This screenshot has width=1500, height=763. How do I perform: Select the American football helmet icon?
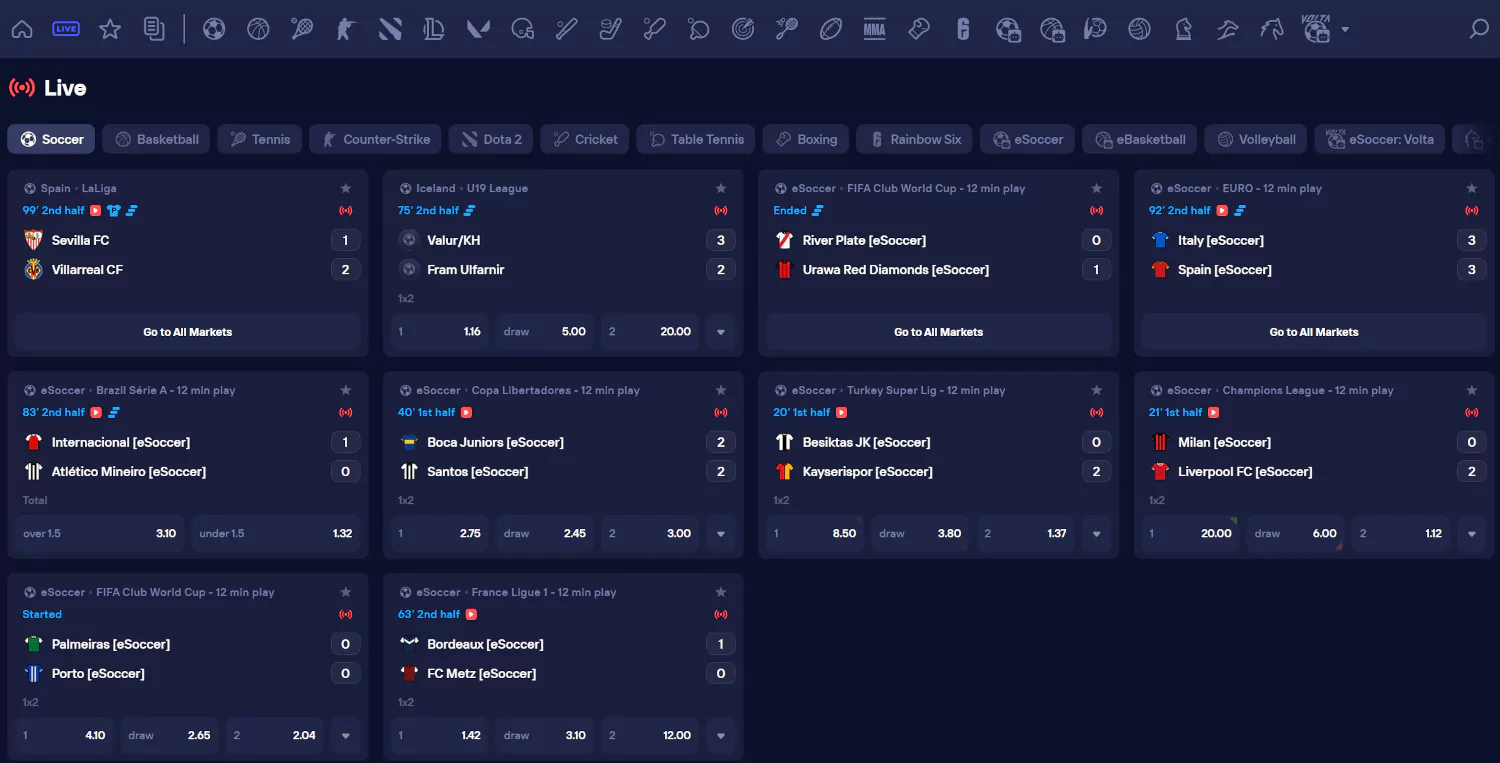522,29
